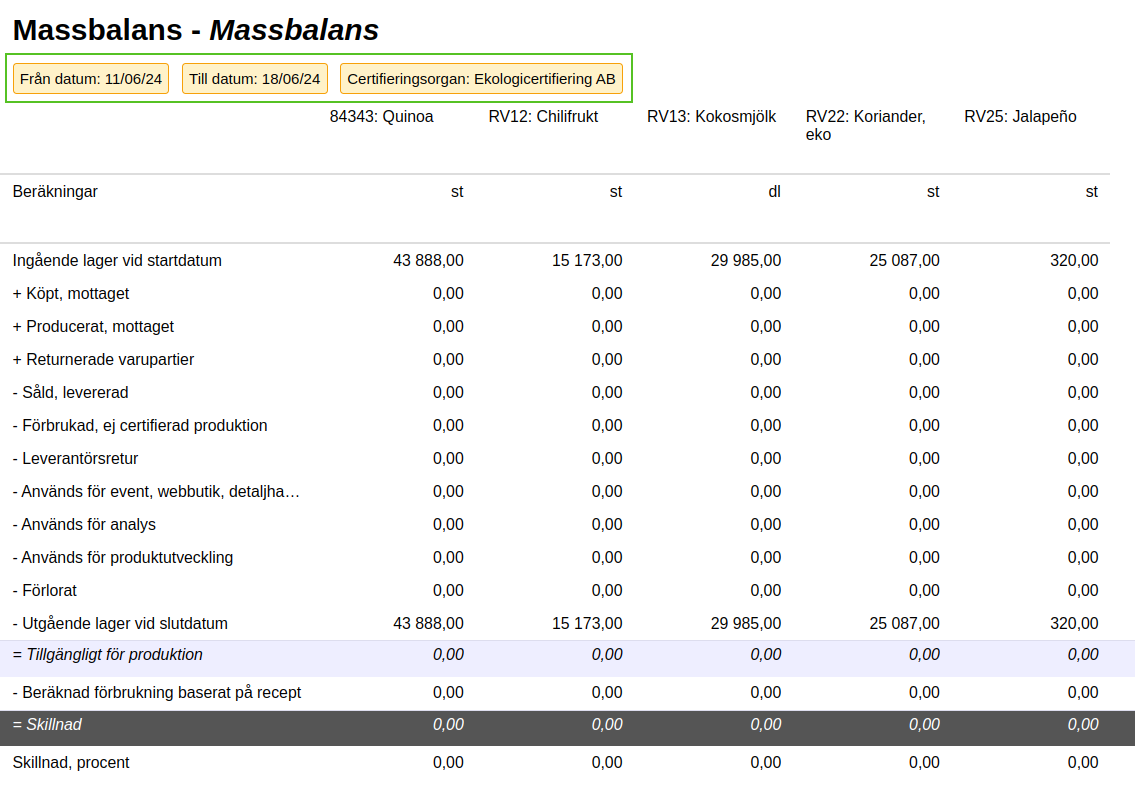Select the highlighted '= Tillgängligt för produktion' row label
This screenshot has height=809, width=1135.
tap(108, 655)
